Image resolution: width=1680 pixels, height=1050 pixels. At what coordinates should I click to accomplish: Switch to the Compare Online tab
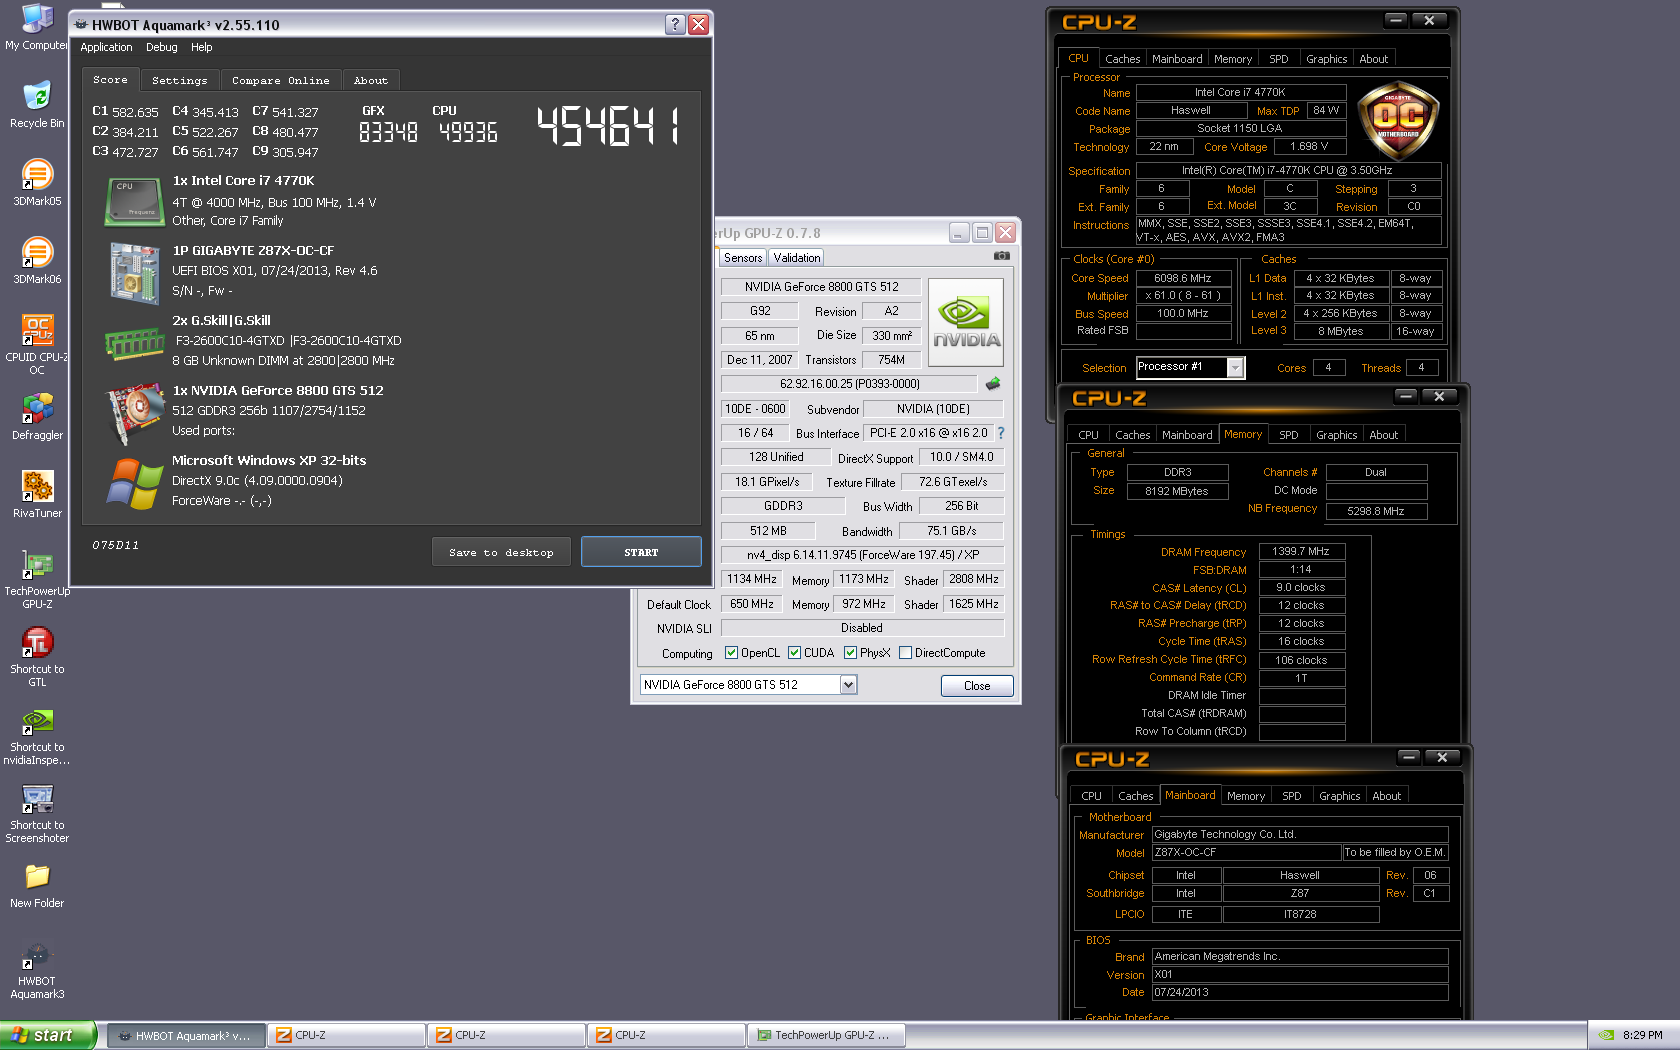click(x=280, y=80)
